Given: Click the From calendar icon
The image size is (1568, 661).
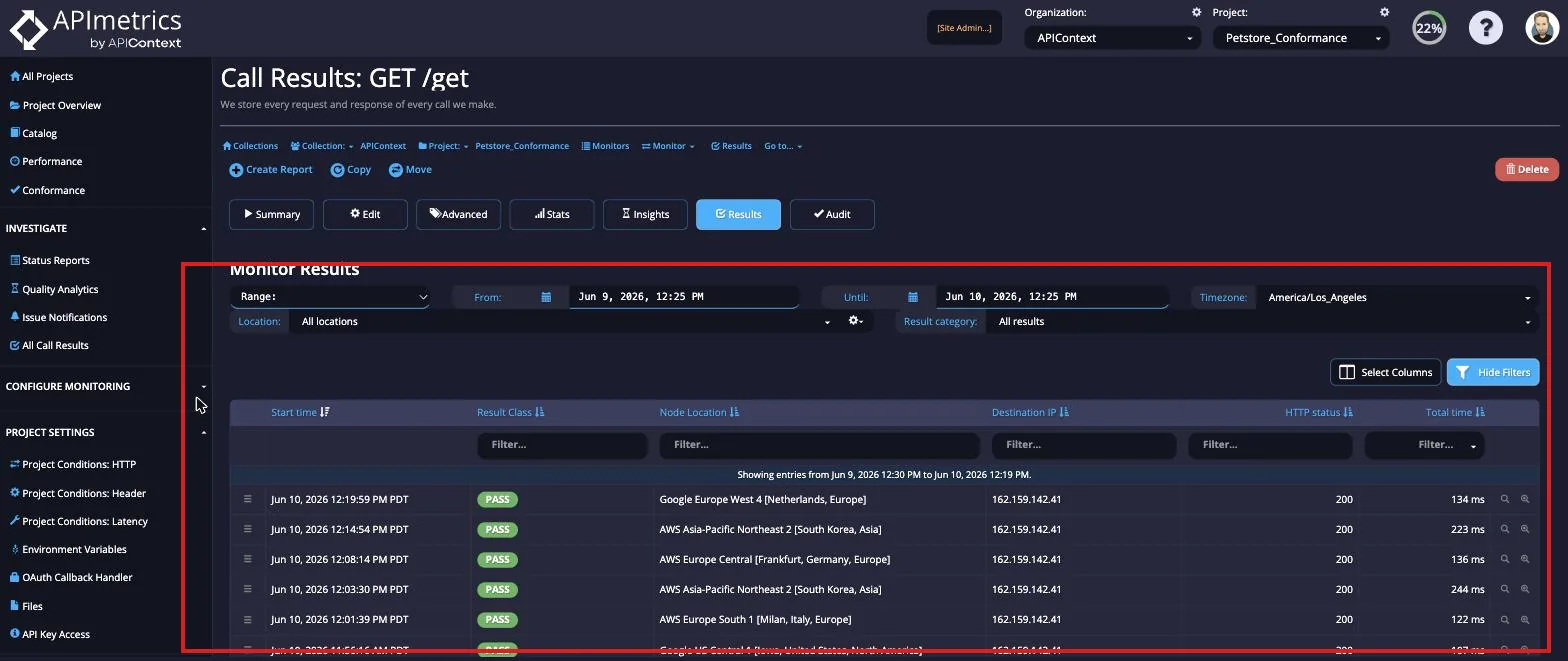Looking at the screenshot, I should [x=546, y=297].
